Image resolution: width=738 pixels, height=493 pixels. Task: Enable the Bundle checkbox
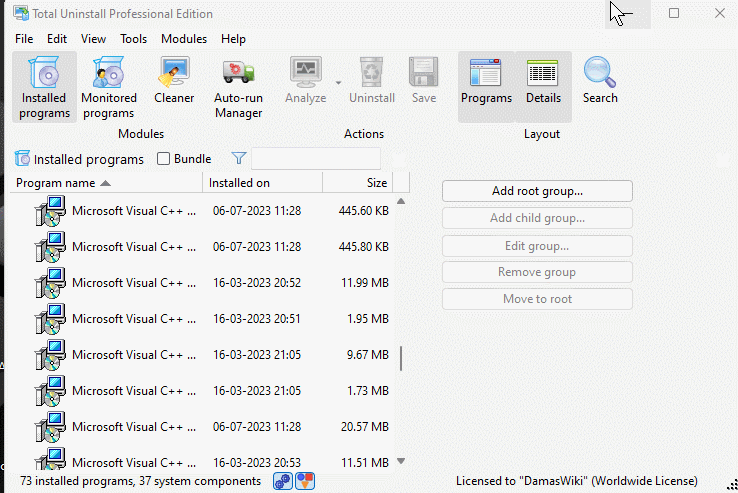coord(163,159)
